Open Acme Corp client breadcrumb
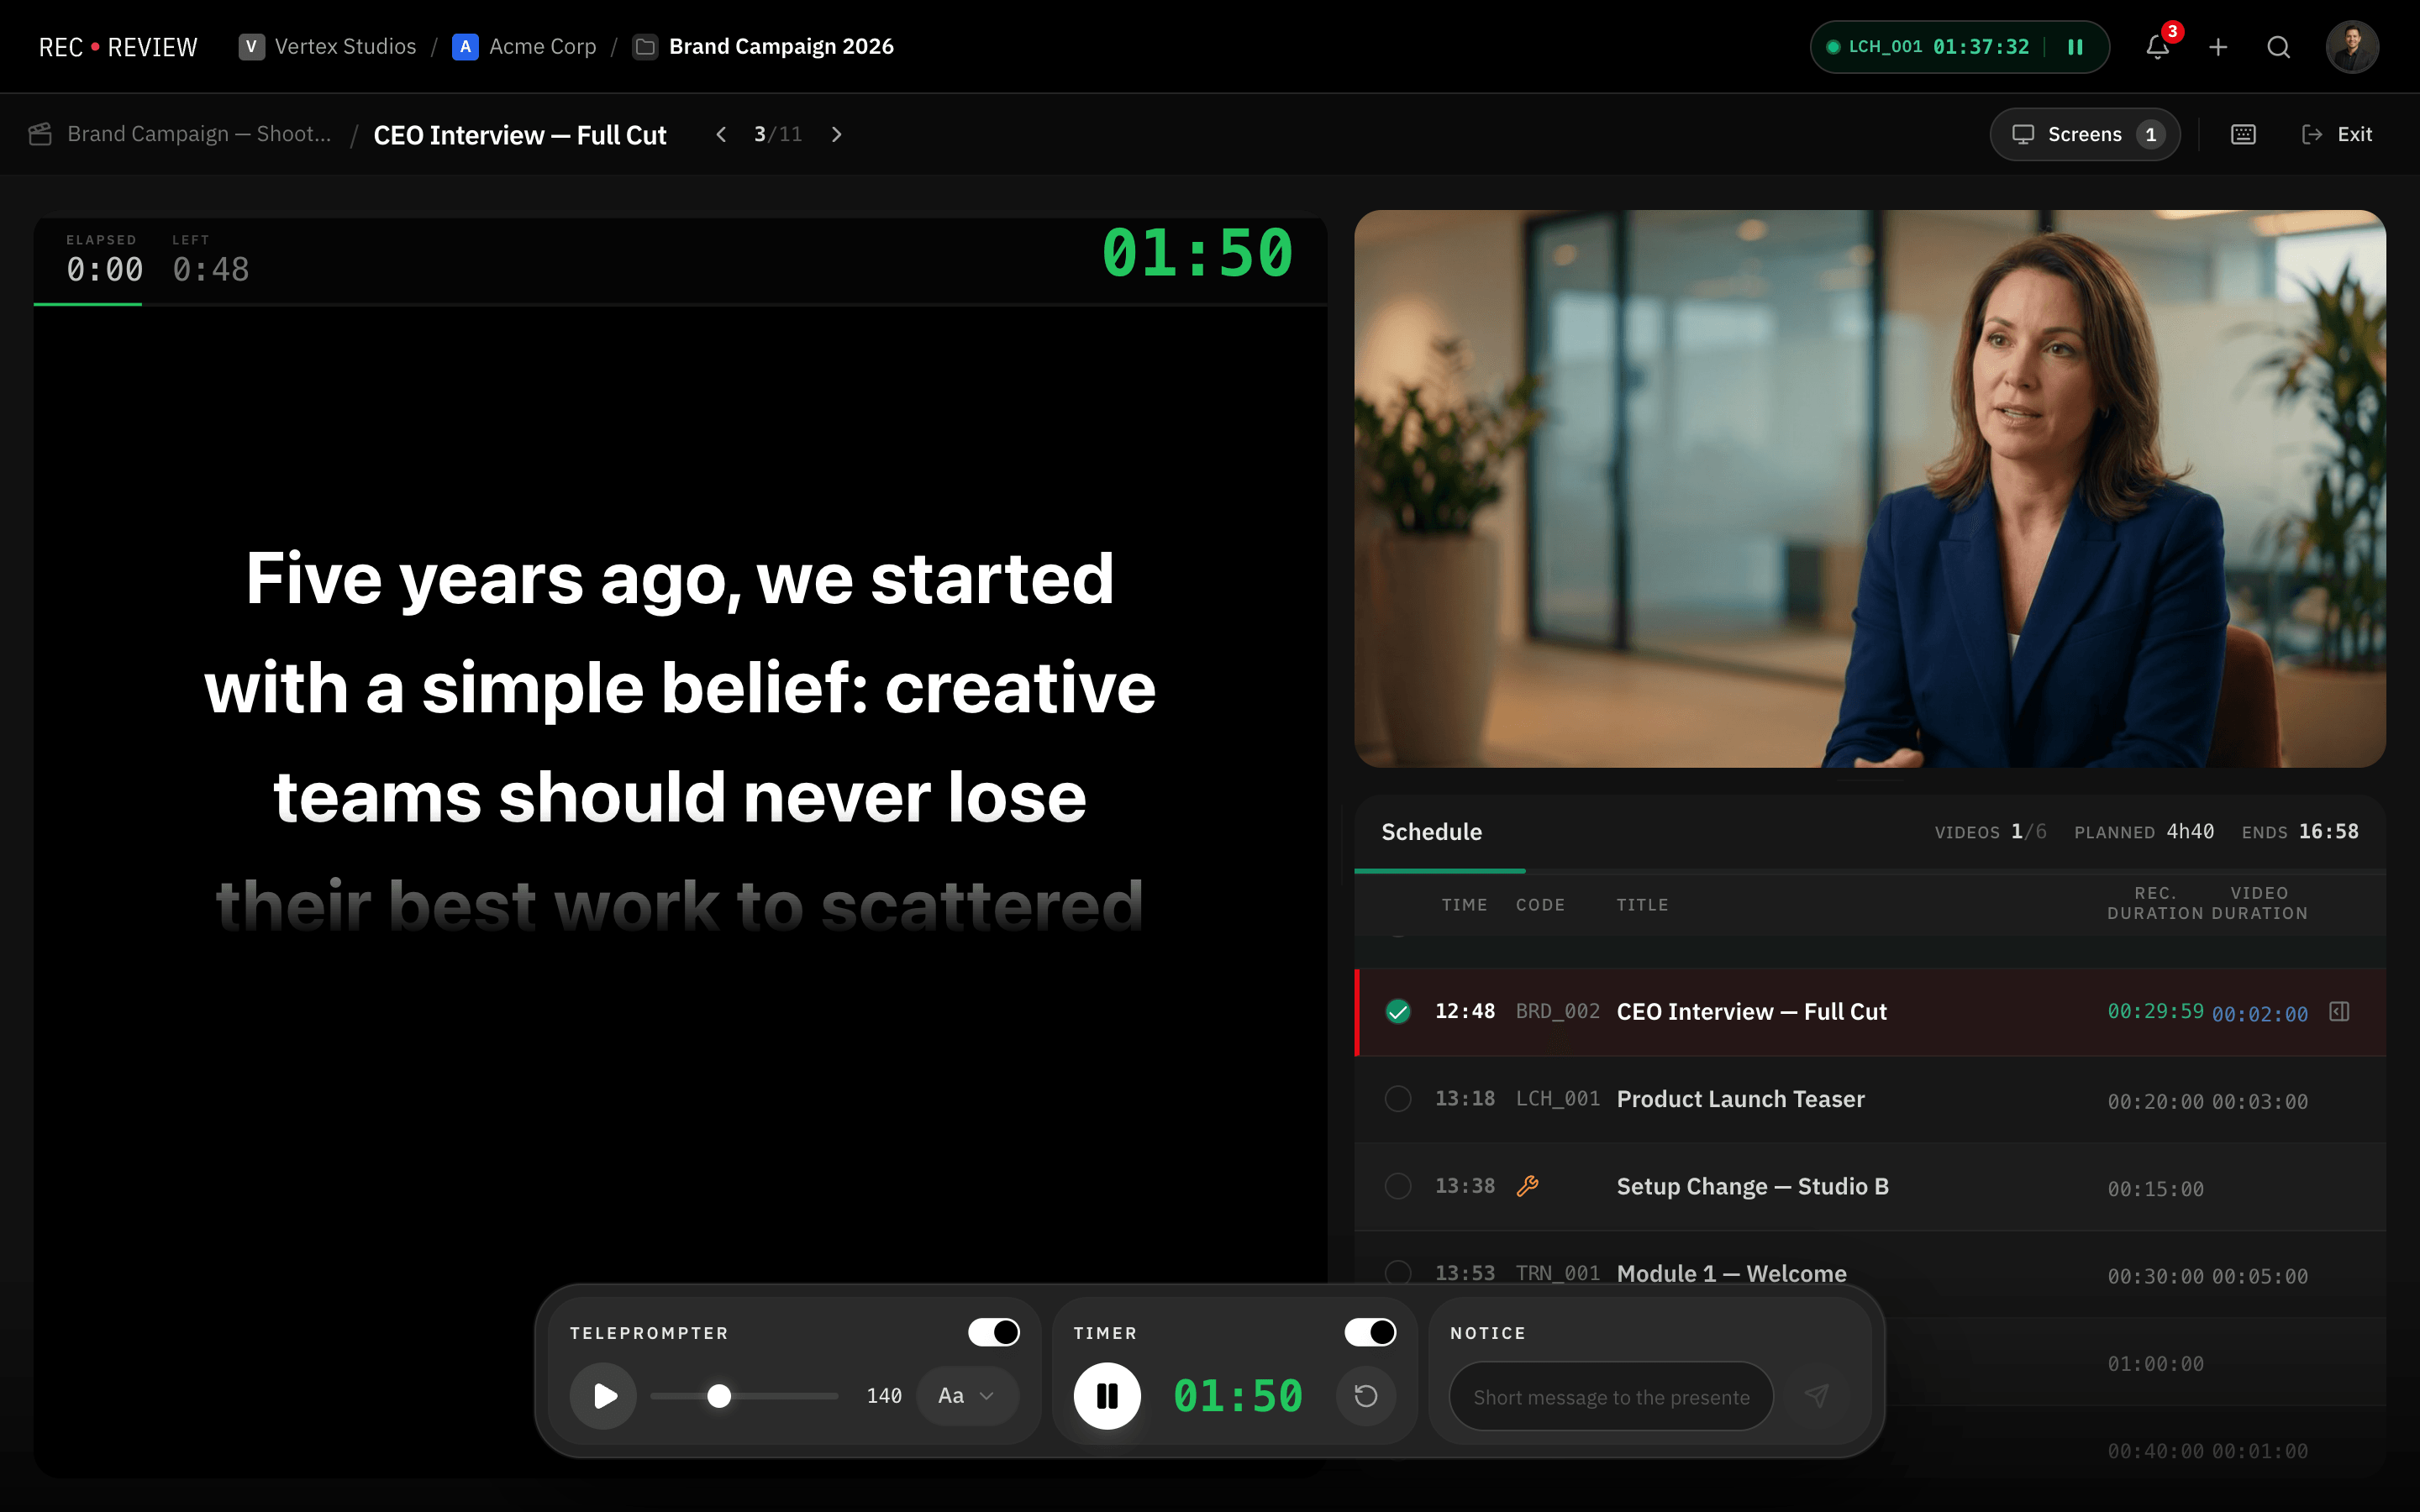The height and width of the screenshot is (1512, 2420). point(524,47)
